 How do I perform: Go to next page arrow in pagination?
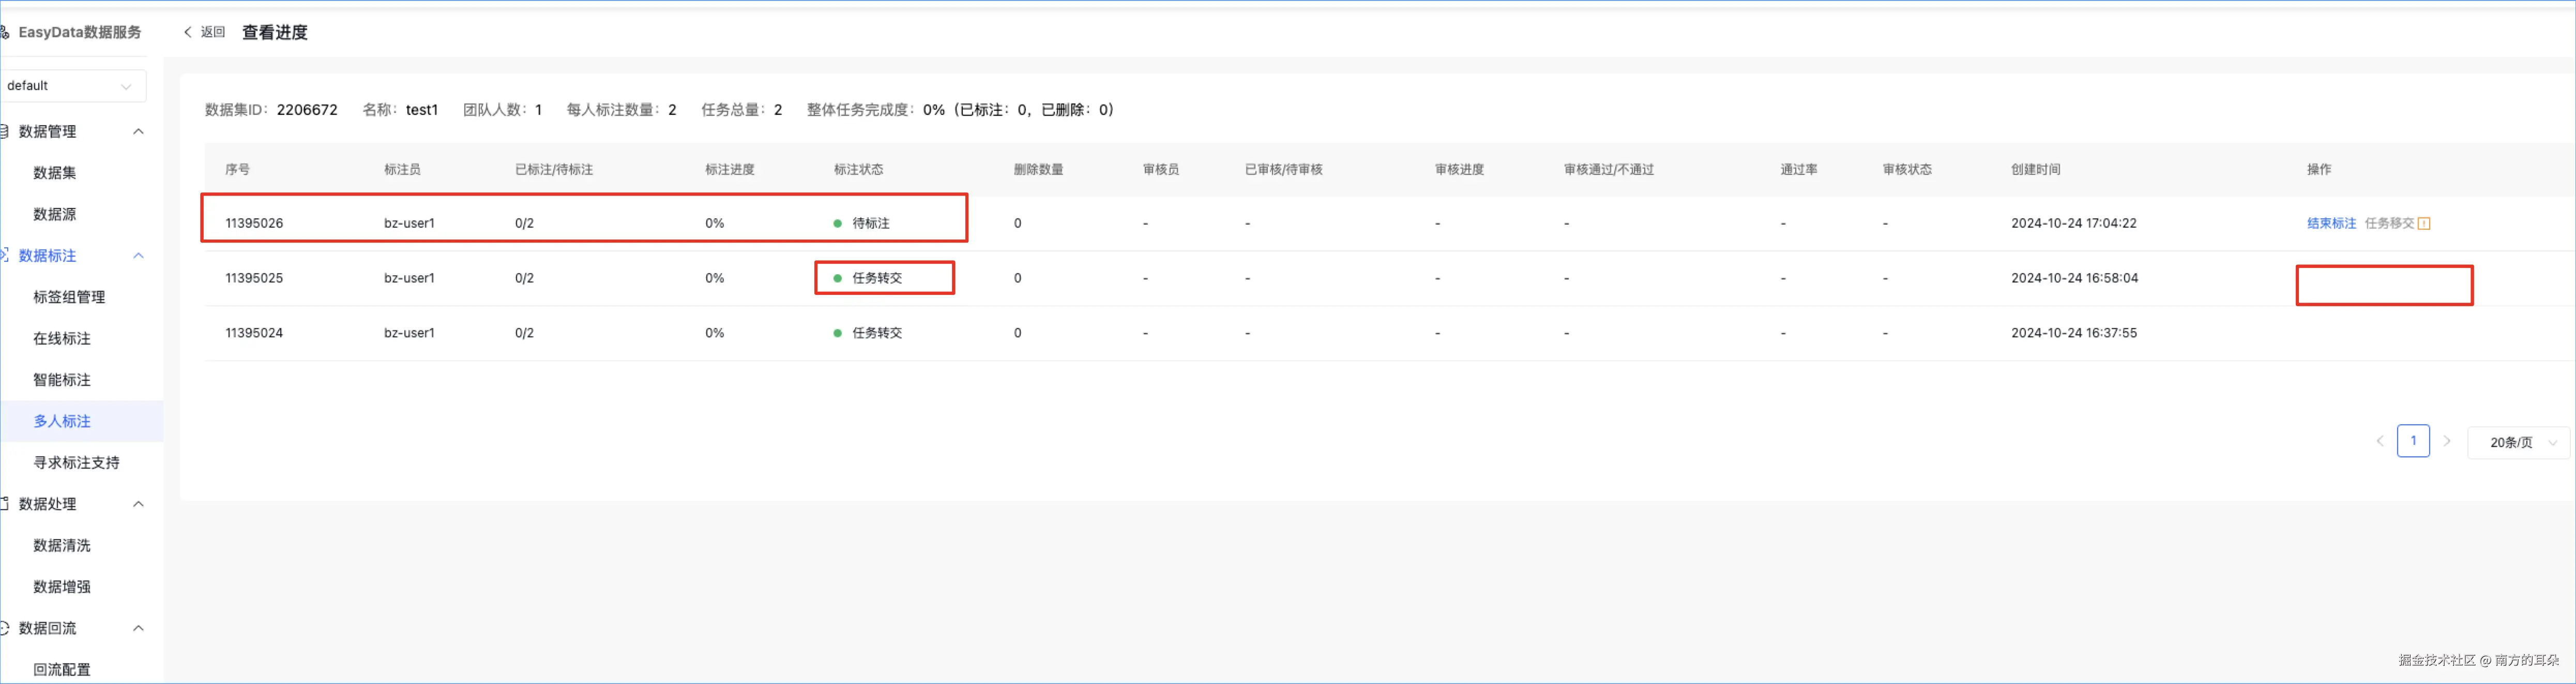tap(2447, 441)
